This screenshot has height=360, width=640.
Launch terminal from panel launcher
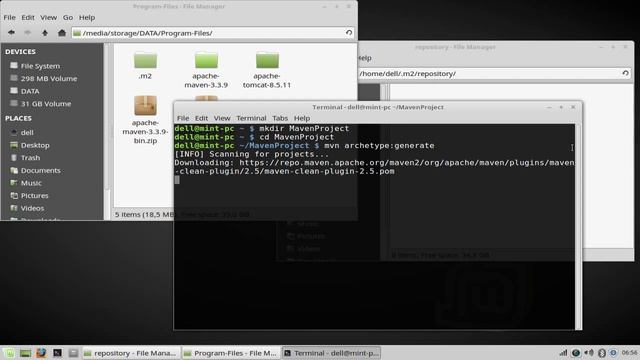(x=57, y=353)
